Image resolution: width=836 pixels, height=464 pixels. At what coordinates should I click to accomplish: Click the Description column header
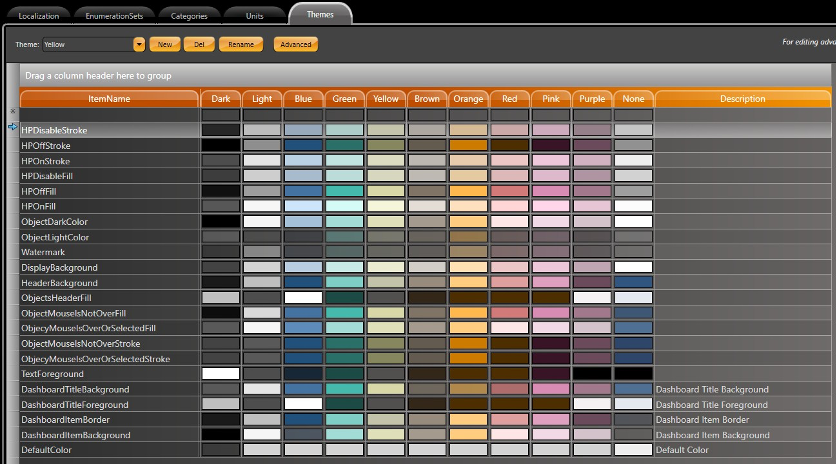tap(742, 99)
